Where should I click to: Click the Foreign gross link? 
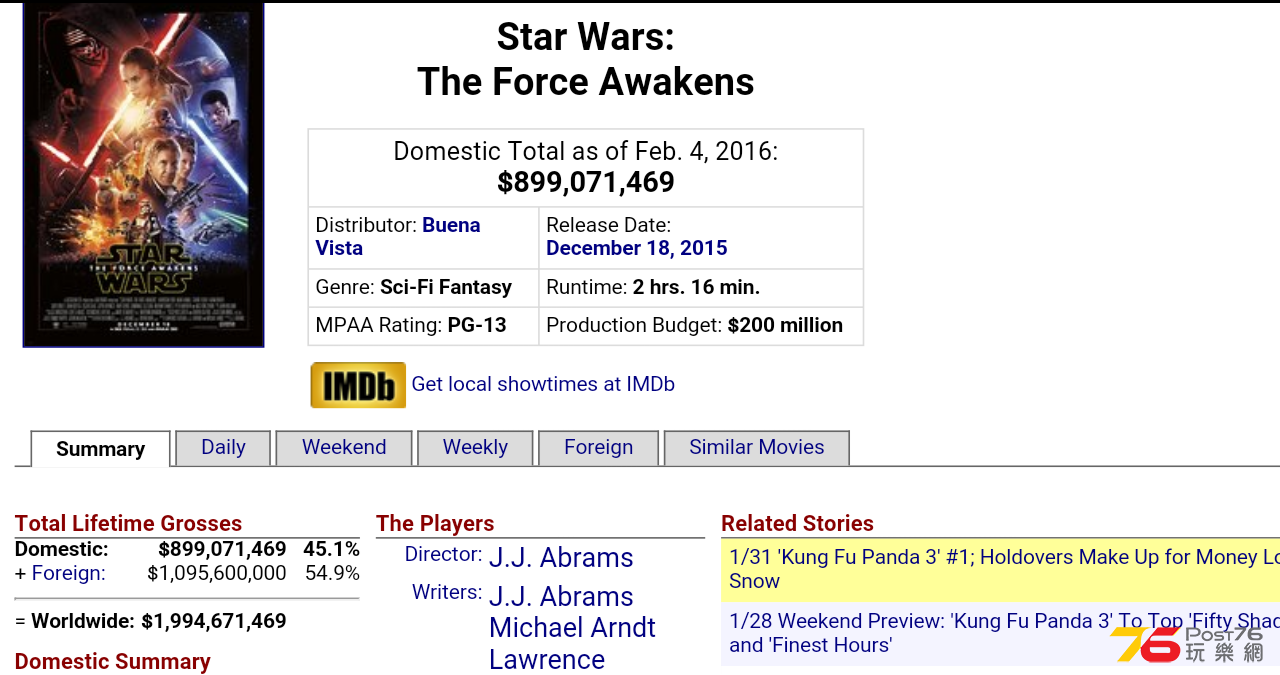[68, 573]
